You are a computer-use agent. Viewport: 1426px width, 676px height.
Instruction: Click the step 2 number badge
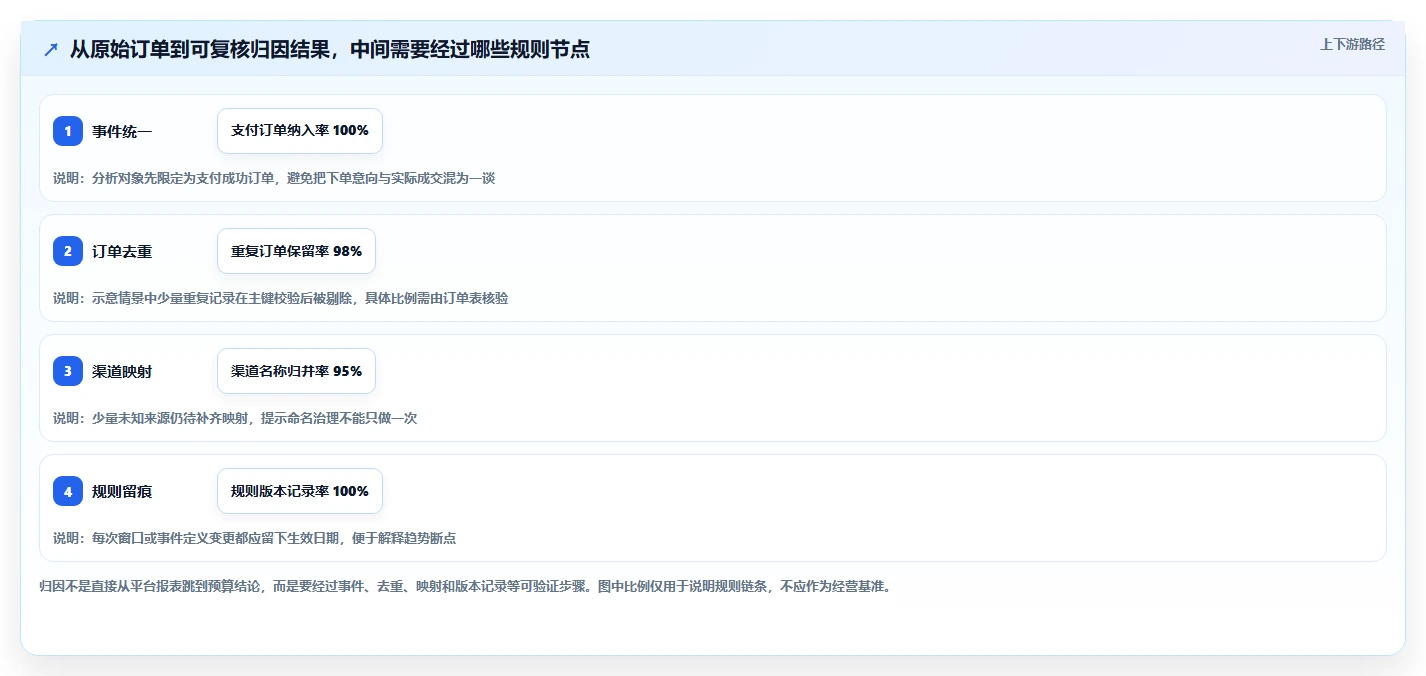coord(68,251)
